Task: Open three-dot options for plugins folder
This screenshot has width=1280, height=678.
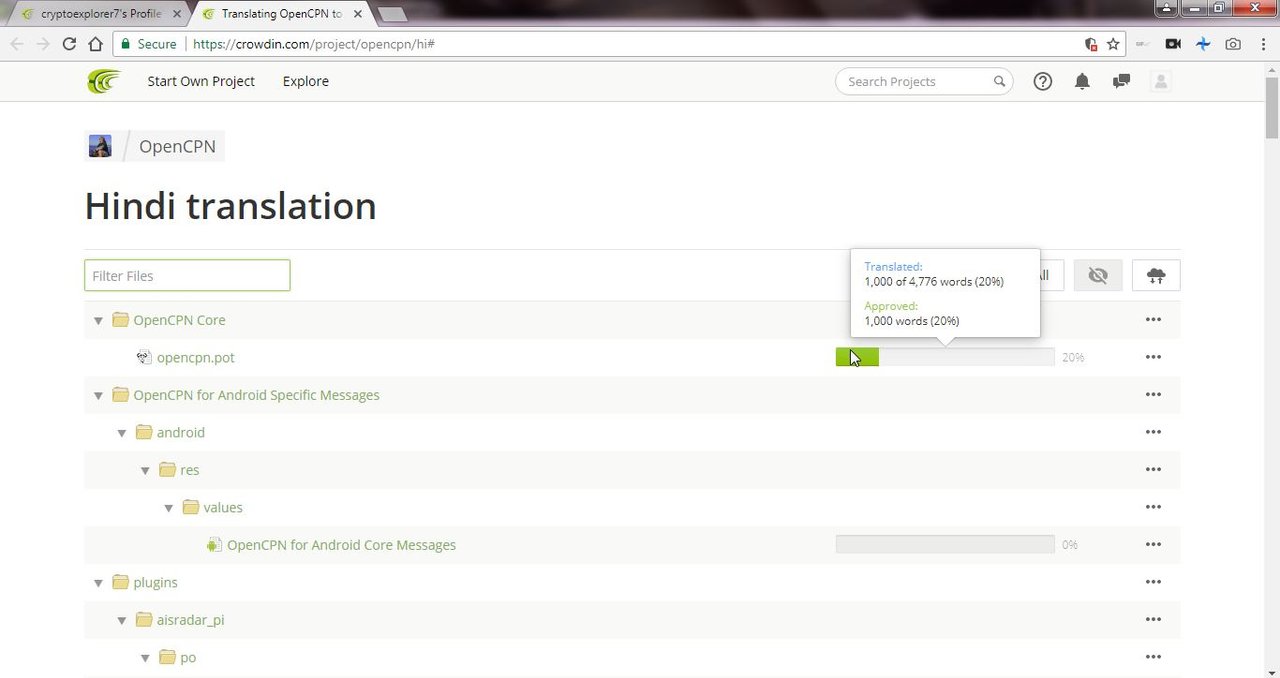Action: [x=1153, y=582]
